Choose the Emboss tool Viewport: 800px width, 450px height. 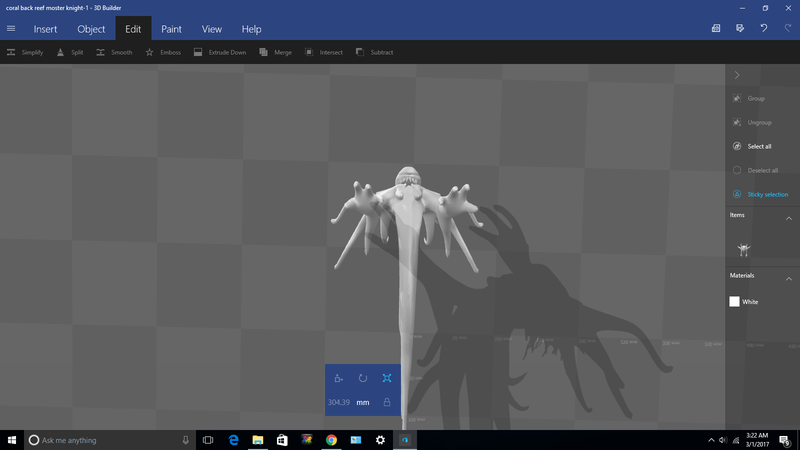click(x=163, y=52)
